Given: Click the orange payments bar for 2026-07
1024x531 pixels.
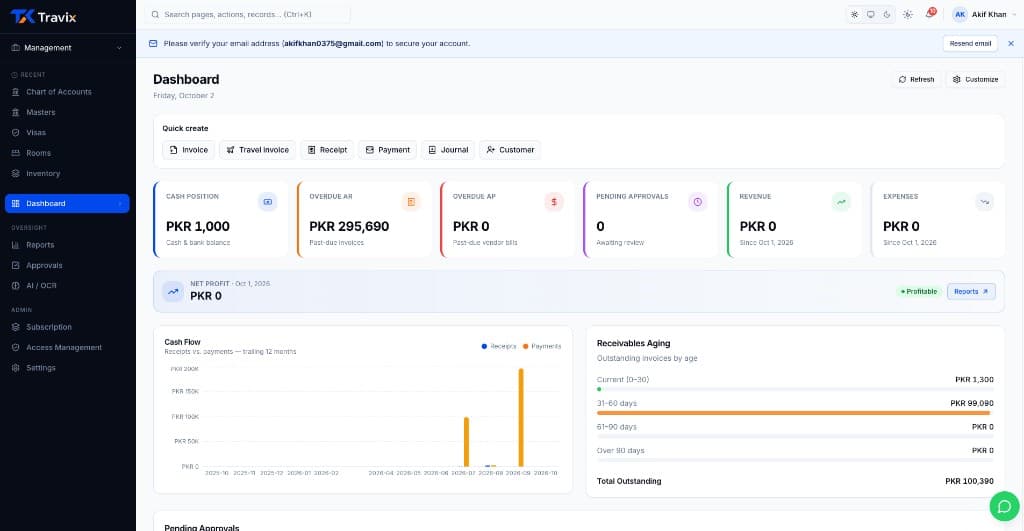Looking at the screenshot, I should pyautogui.click(x=466, y=442).
